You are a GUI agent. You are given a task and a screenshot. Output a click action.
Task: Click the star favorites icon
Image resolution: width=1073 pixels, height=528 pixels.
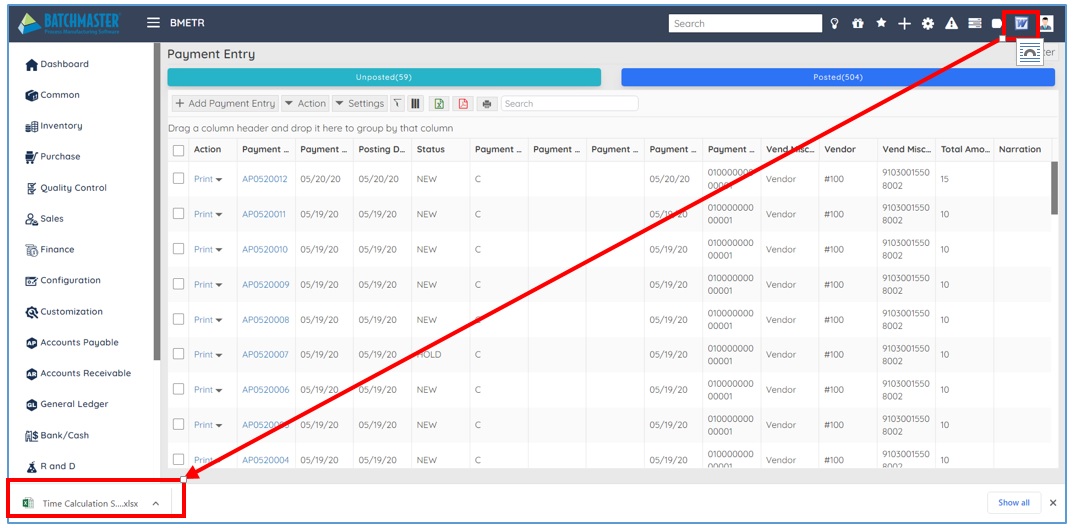click(x=881, y=24)
